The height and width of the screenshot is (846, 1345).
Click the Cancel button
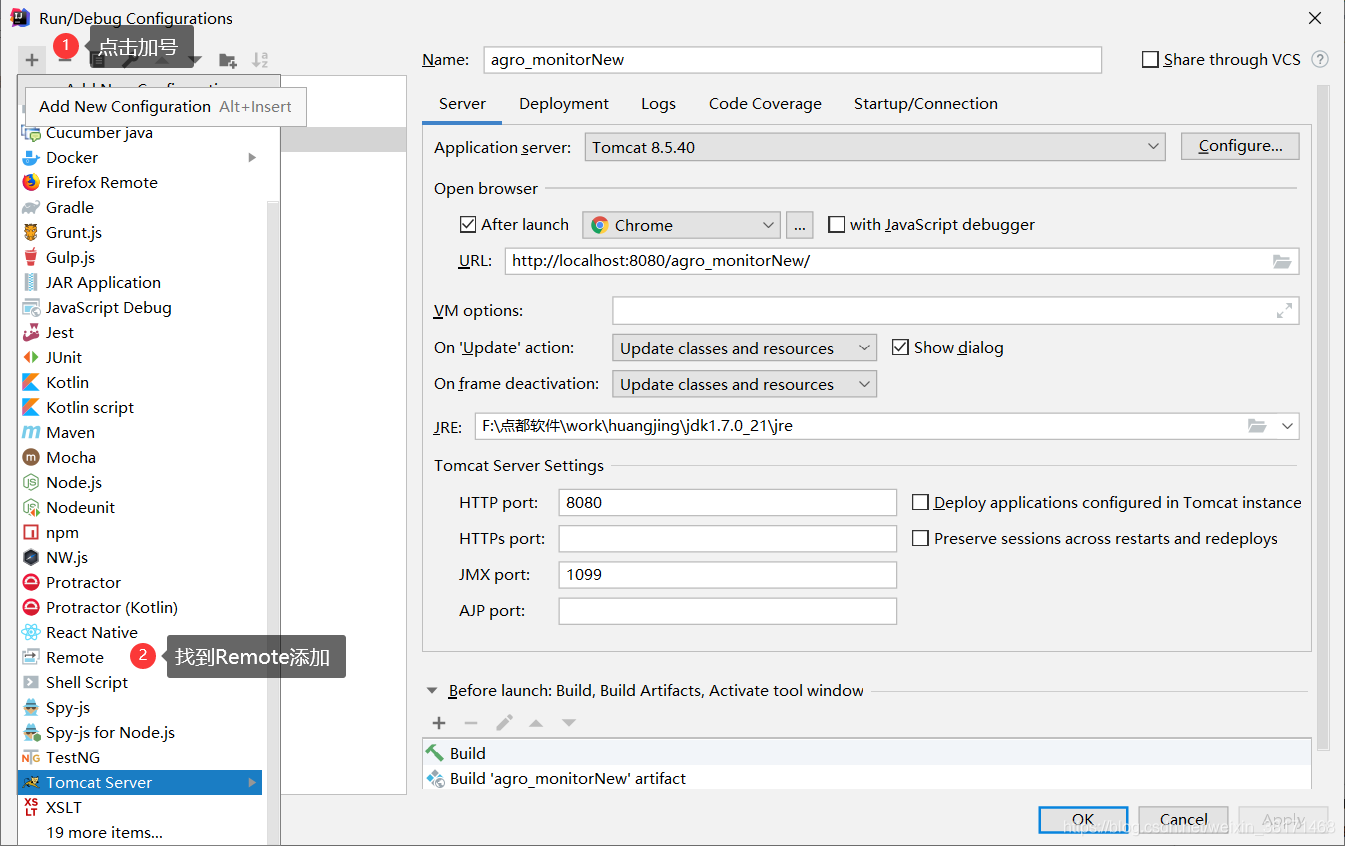pos(1184,820)
